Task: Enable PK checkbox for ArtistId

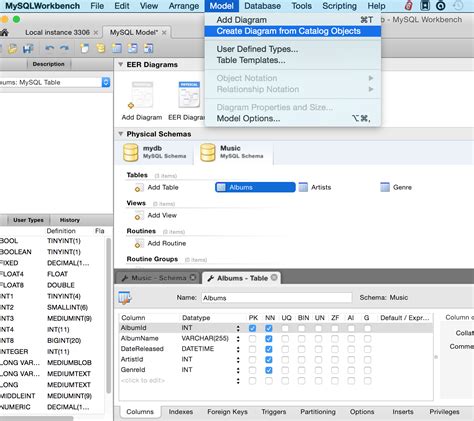Action: 253,360
